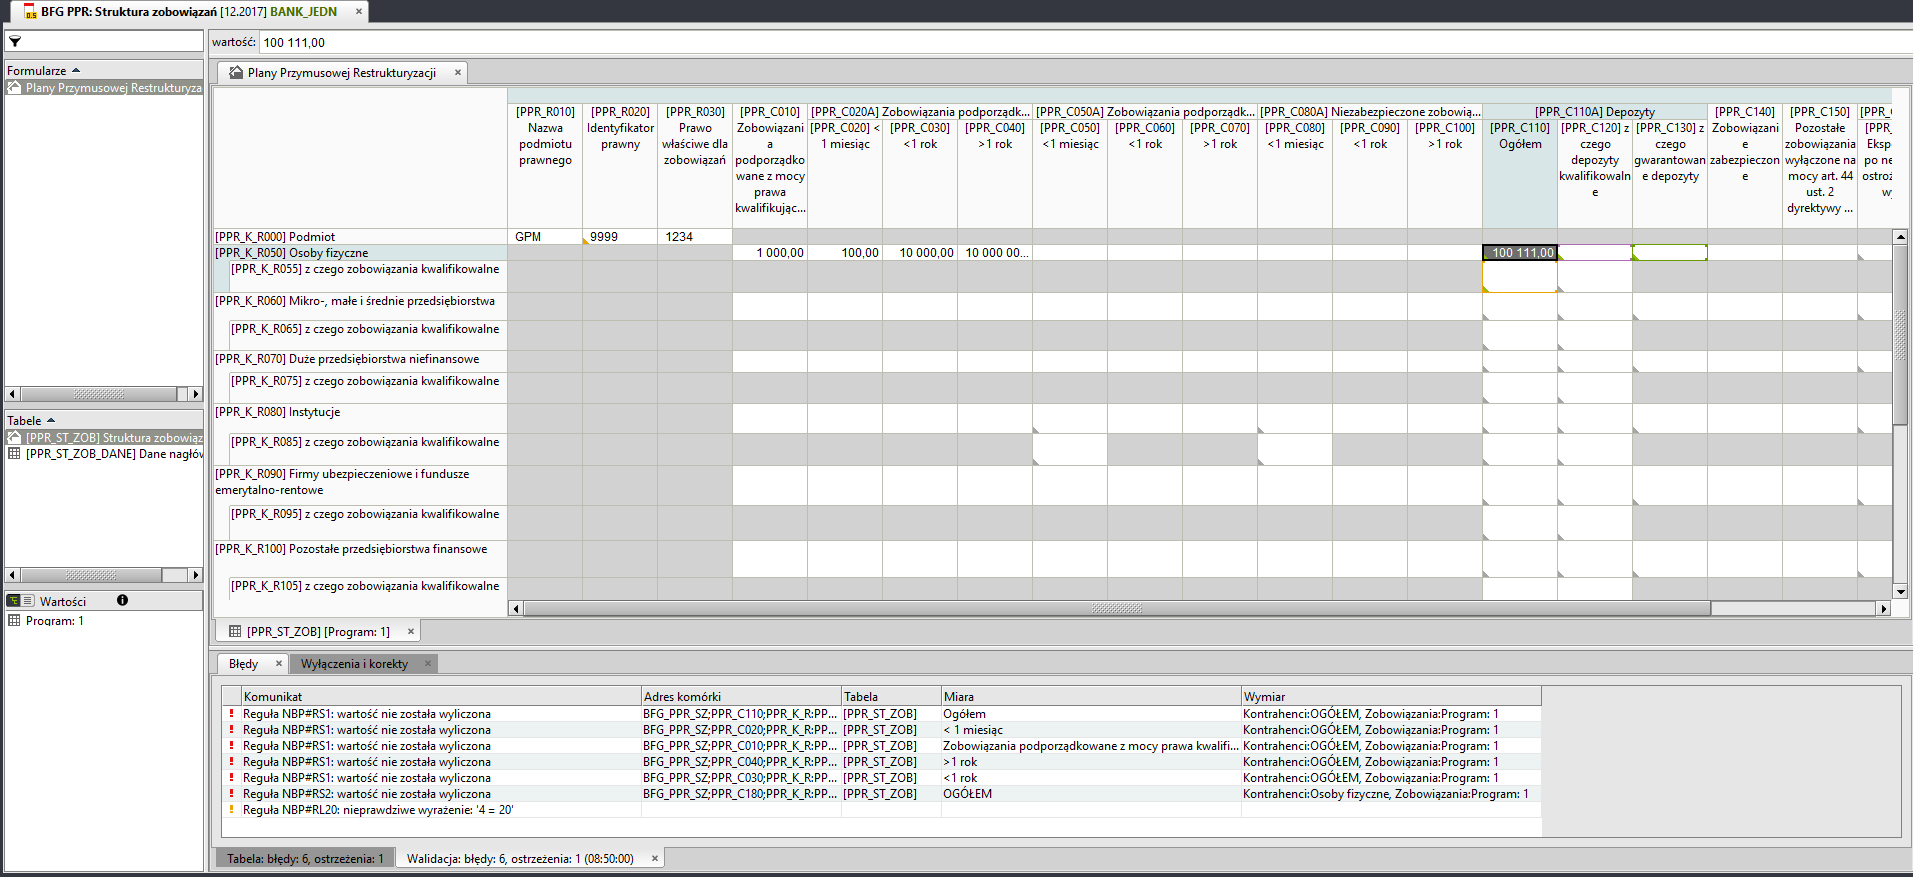This screenshot has height=877, width=1913.
Task: Click the grid icon on the PPR_ST_ZOB Program tab
Action: point(235,632)
